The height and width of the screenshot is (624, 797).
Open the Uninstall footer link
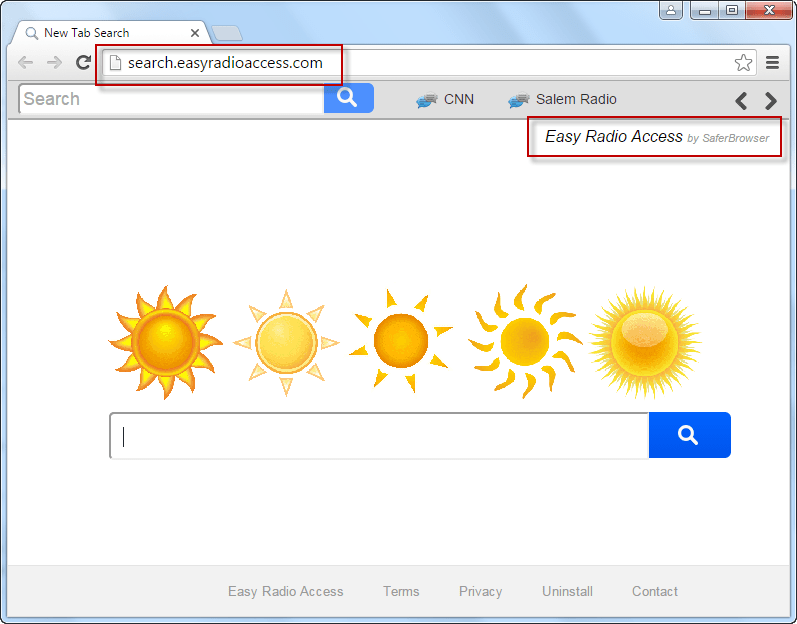click(x=567, y=591)
